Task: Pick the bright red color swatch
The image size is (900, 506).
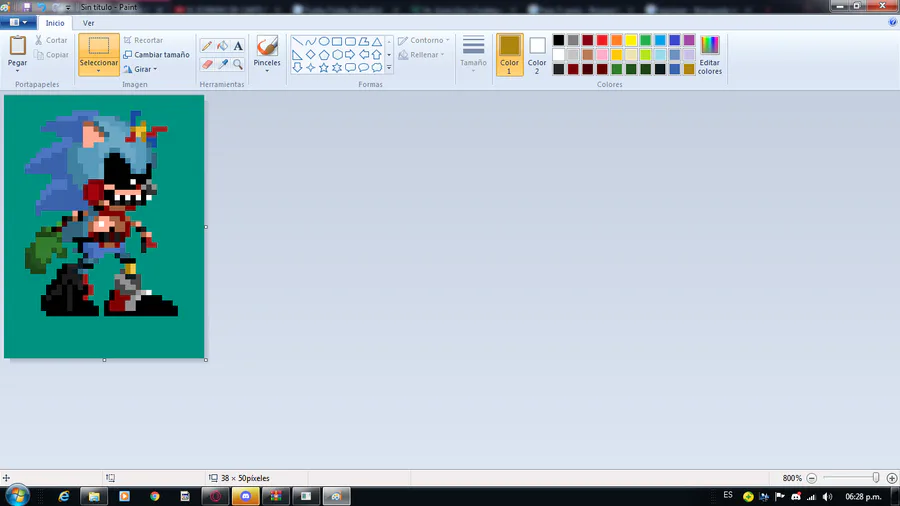Action: click(602, 40)
